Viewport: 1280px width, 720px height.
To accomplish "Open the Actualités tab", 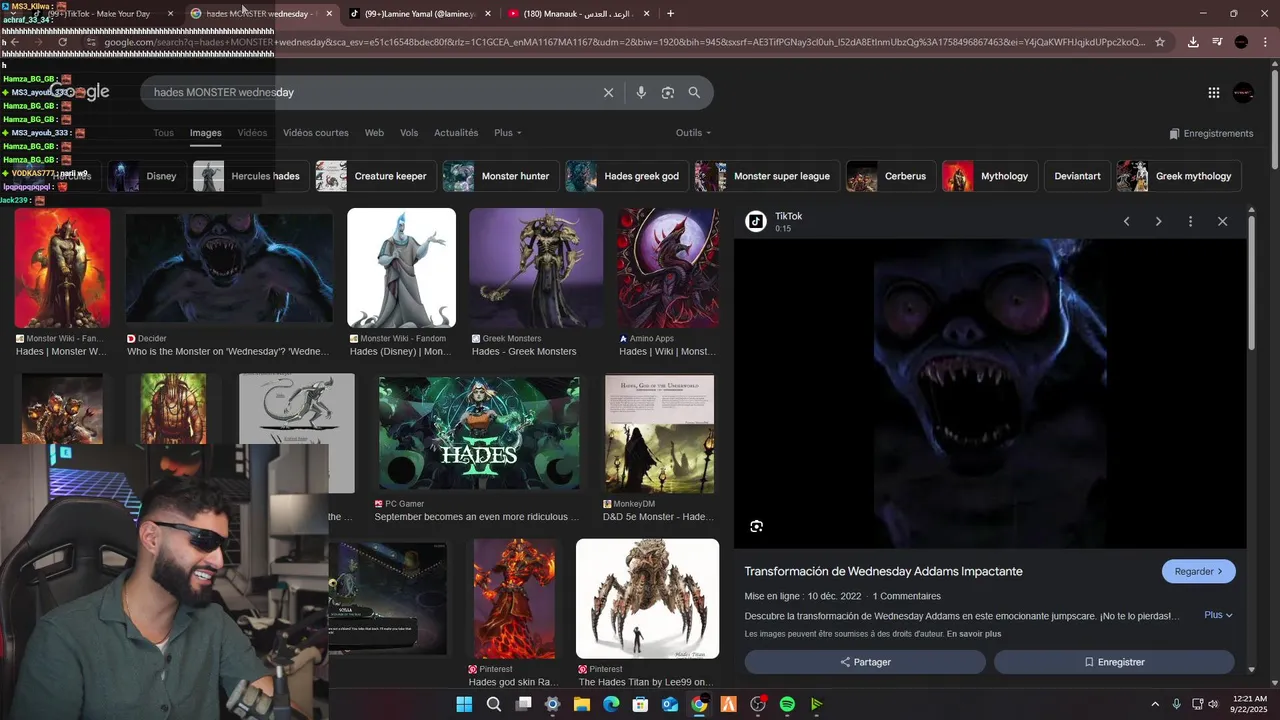I will (456, 133).
